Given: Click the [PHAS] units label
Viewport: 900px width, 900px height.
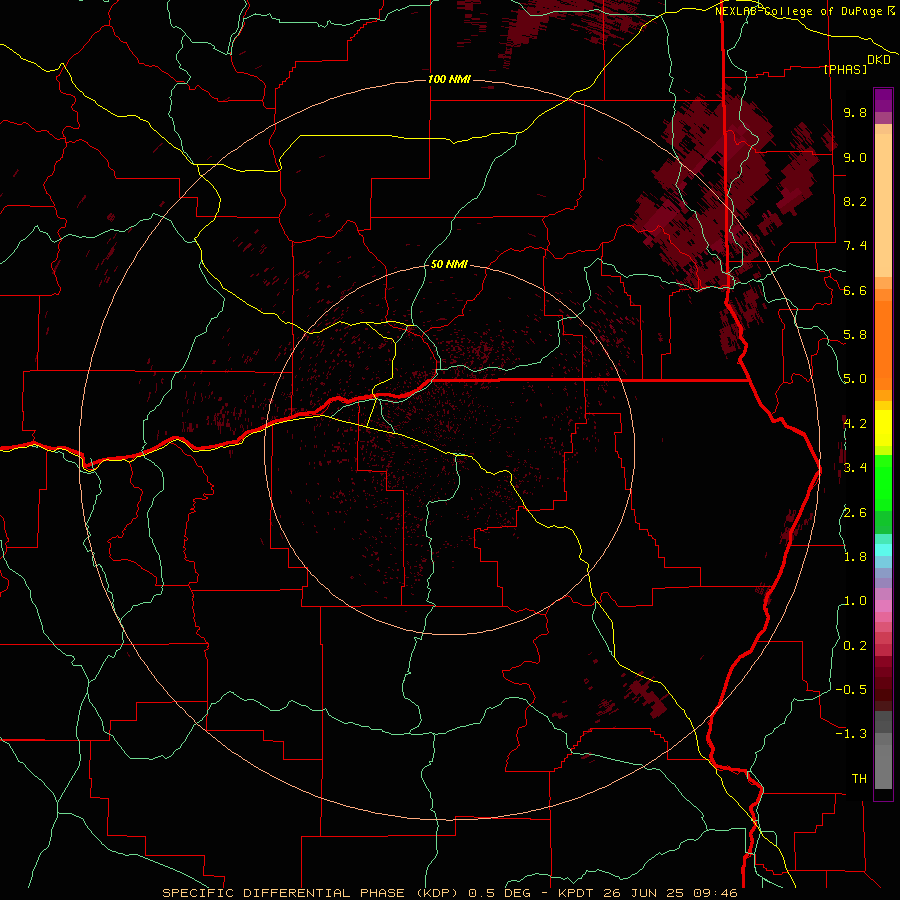Looking at the screenshot, I should point(845,69).
